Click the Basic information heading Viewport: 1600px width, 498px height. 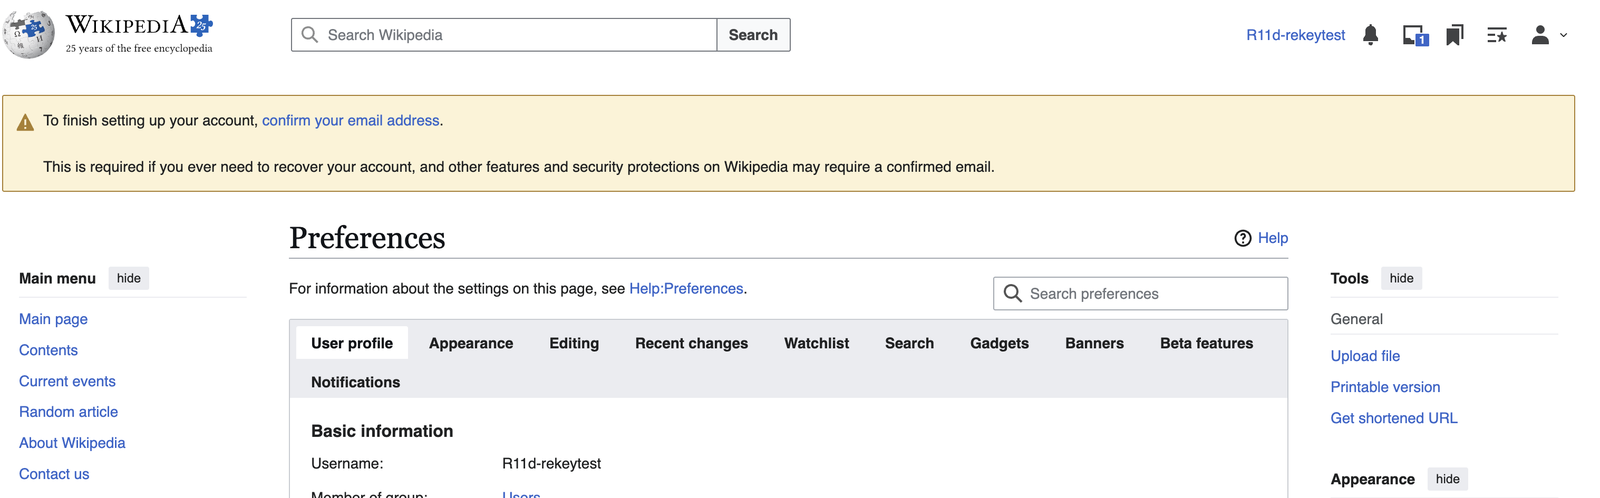(382, 431)
